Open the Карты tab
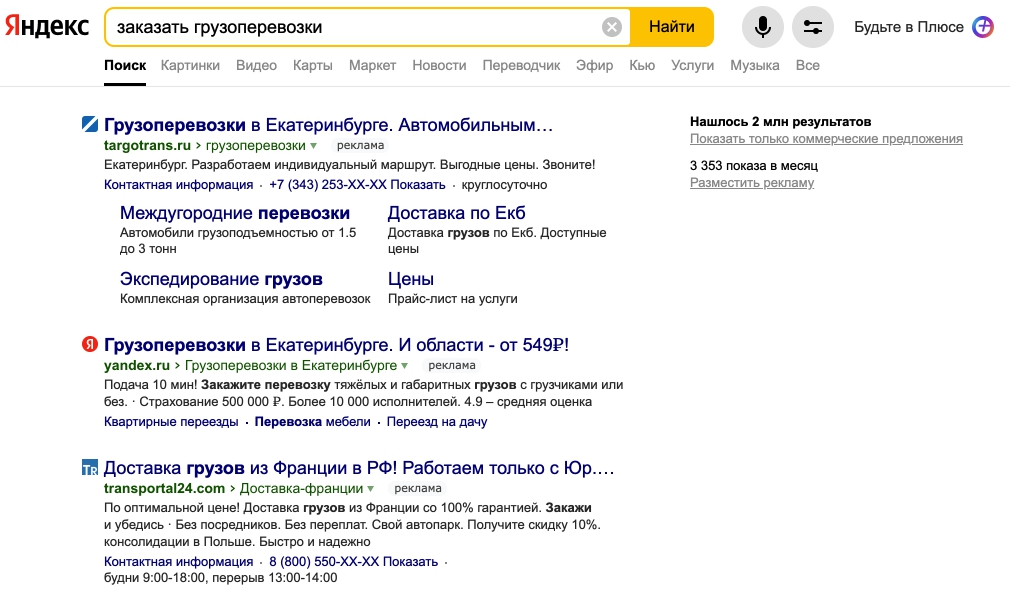 point(312,65)
